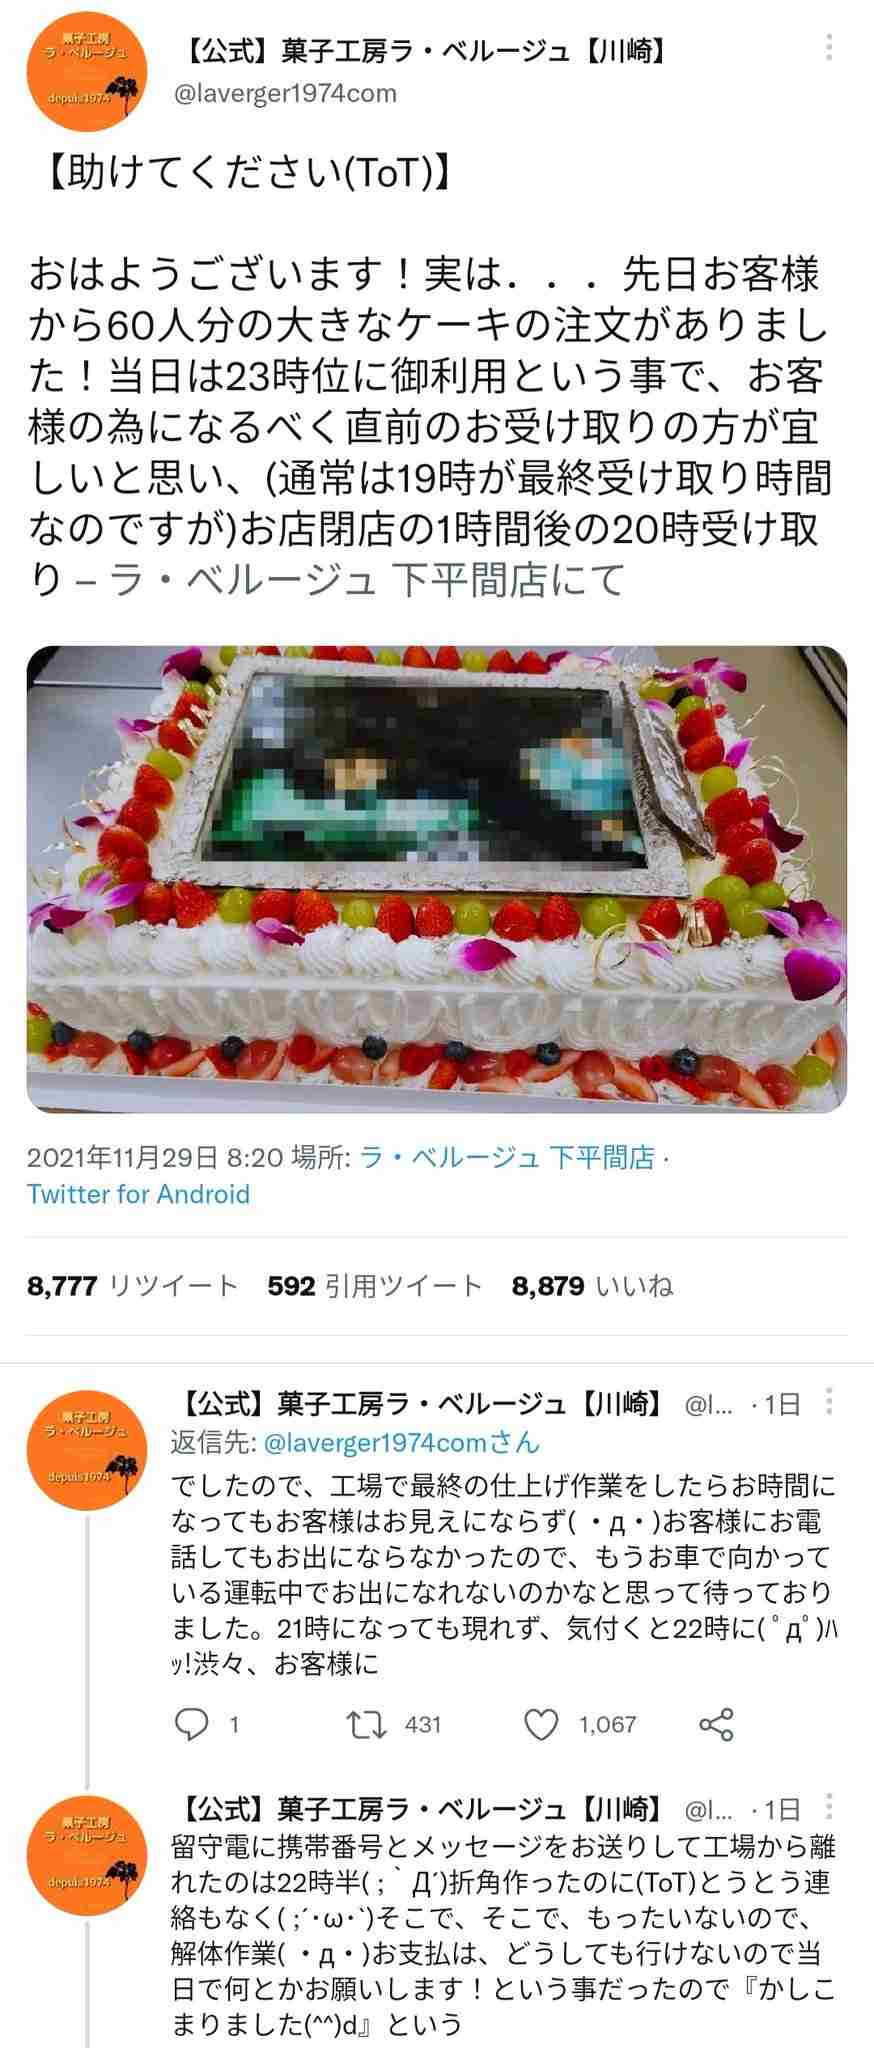Share the first reply tweet
This screenshot has height=2048, width=874.
pos(716,1724)
